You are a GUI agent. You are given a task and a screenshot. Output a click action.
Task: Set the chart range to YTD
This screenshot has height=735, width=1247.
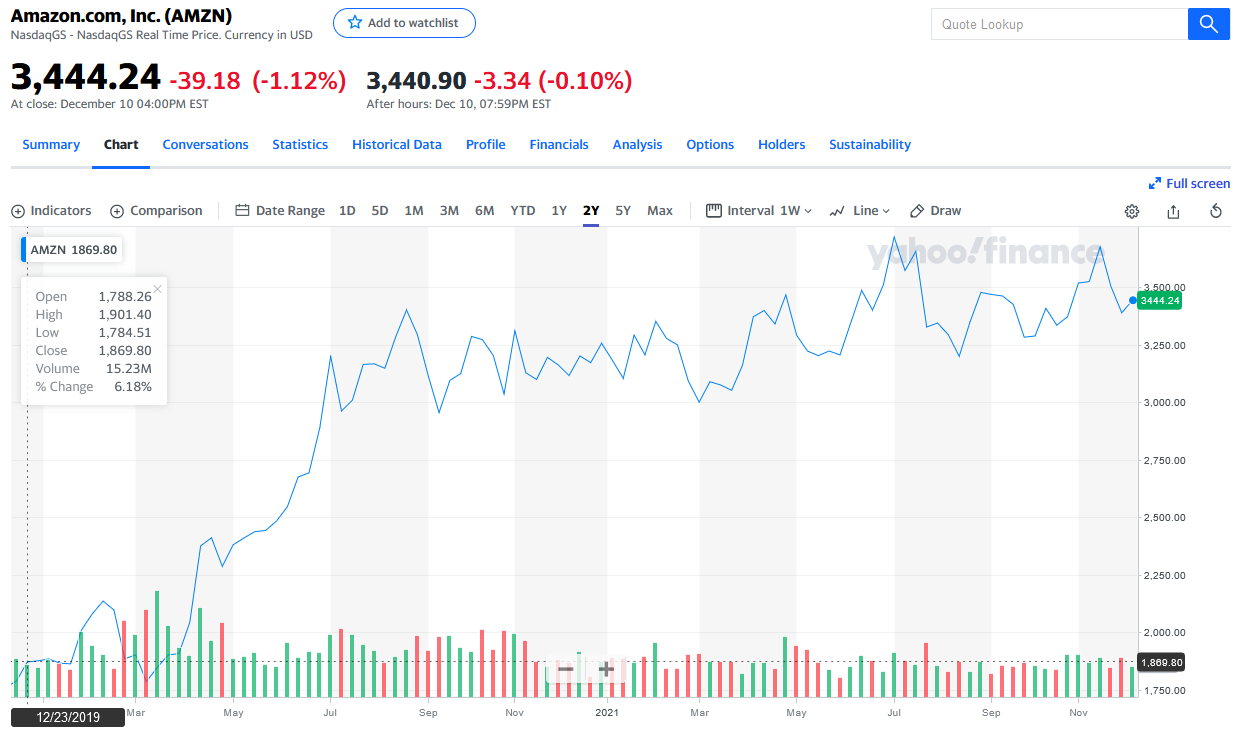coord(523,211)
